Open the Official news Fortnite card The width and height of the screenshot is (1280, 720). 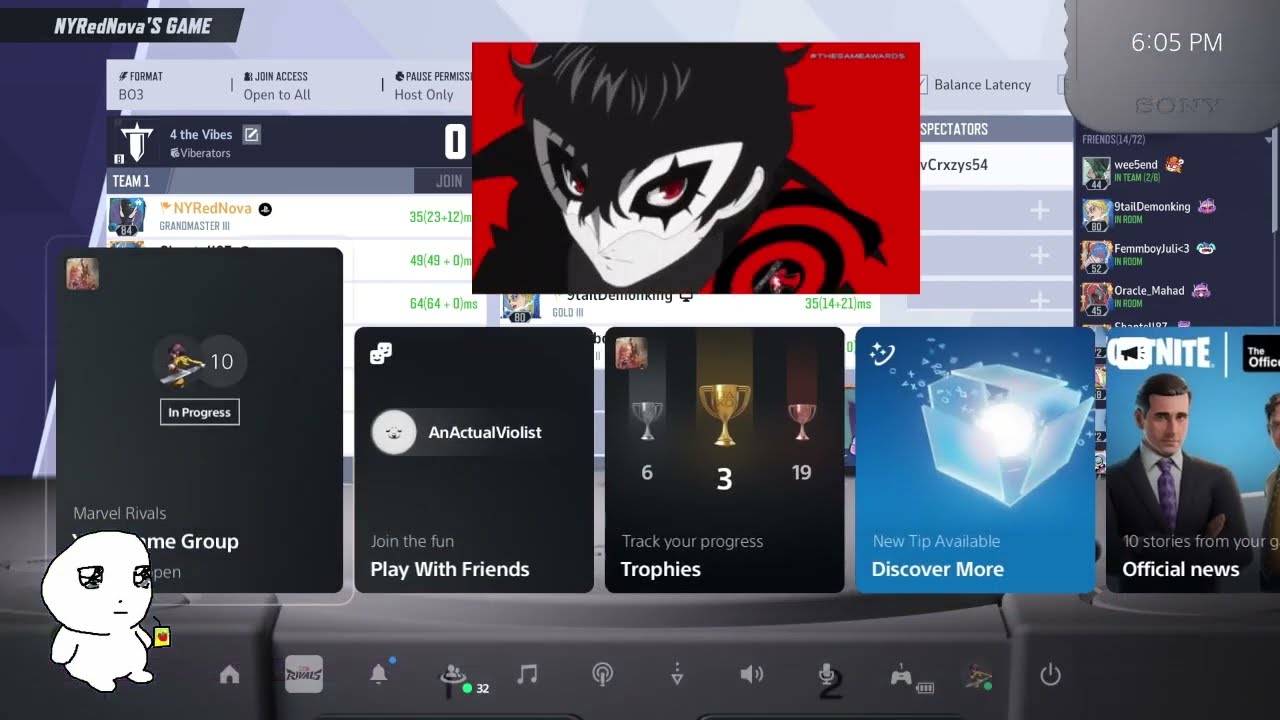pyautogui.click(x=1193, y=460)
